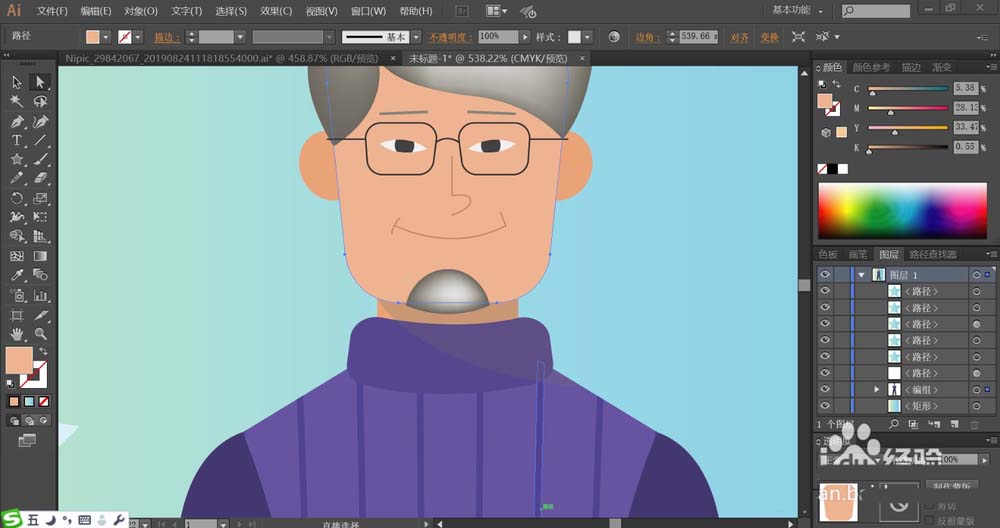
Task: Select the Paintbrush tool
Action: (40, 159)
